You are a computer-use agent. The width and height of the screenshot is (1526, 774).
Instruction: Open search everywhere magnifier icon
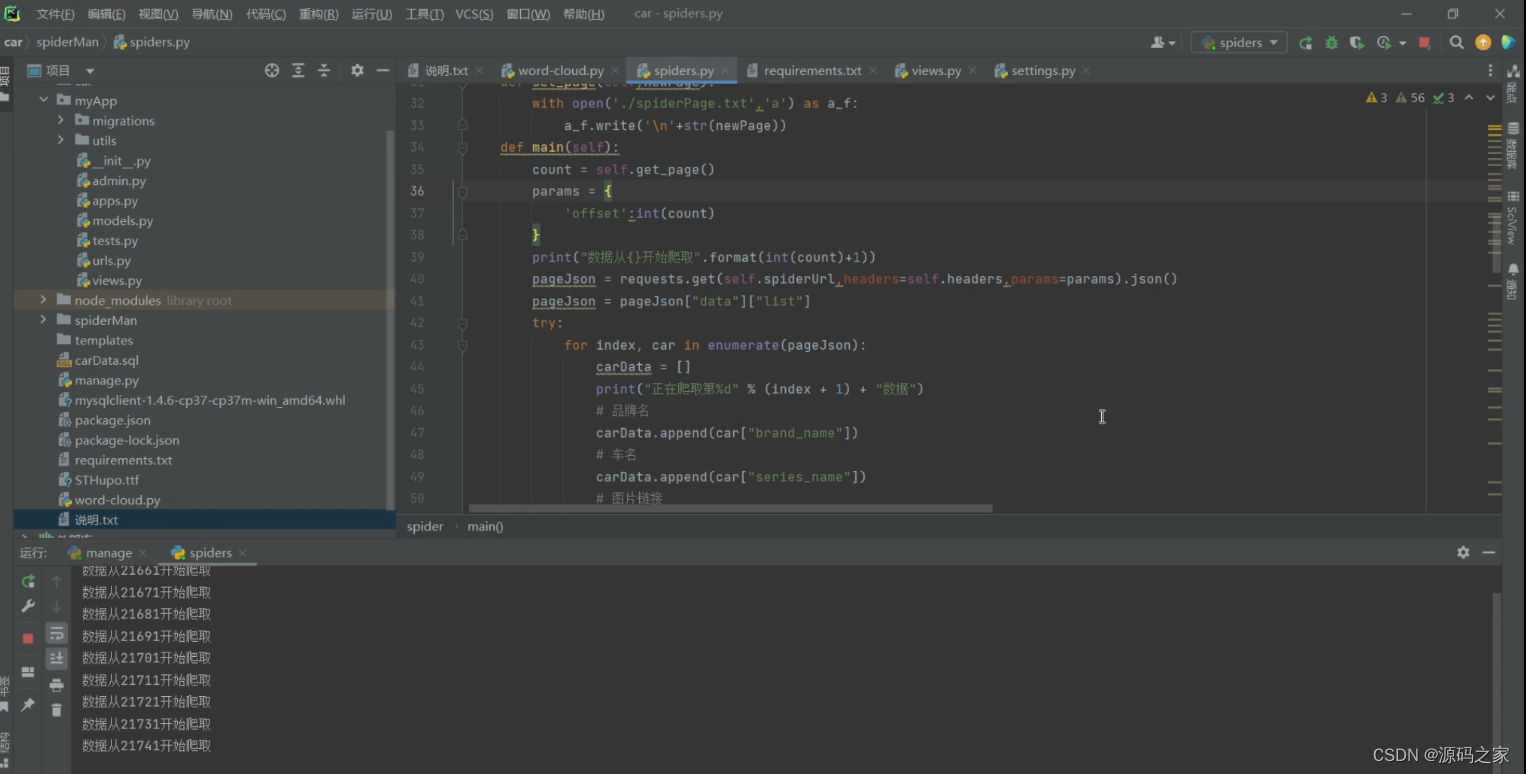click(x=1457, y=43)
